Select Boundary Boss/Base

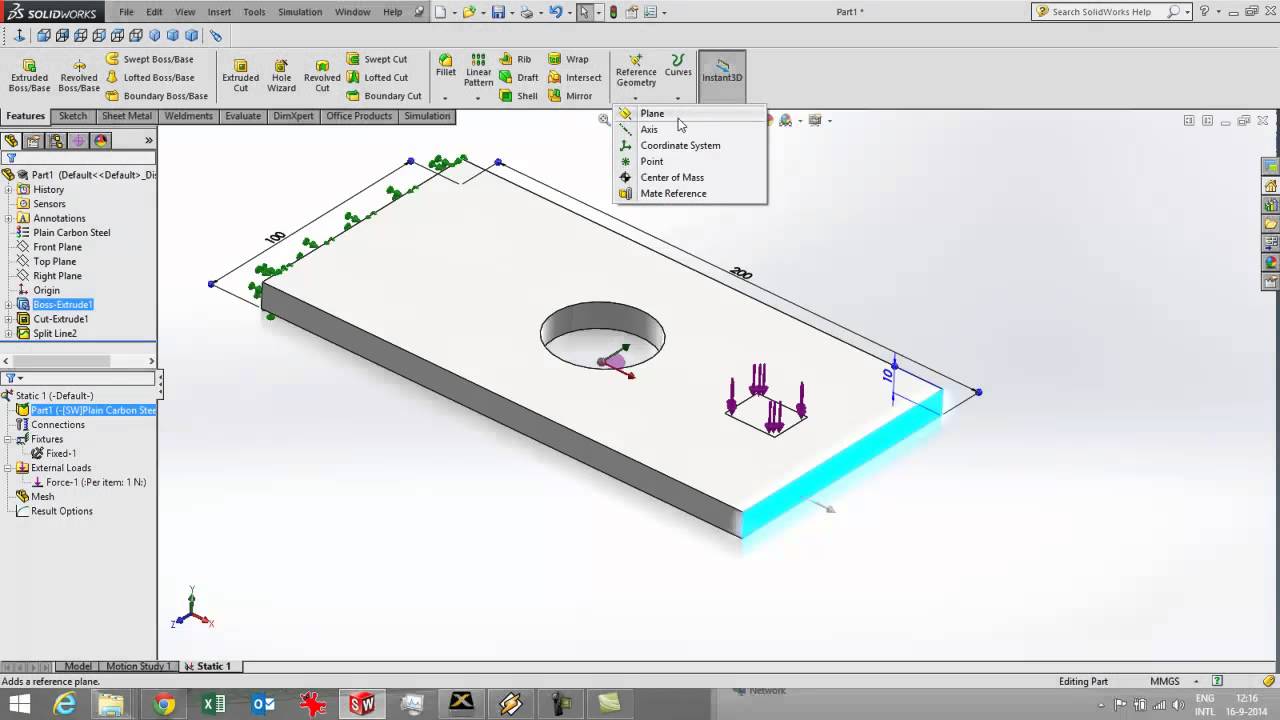(x=157, y=96)
